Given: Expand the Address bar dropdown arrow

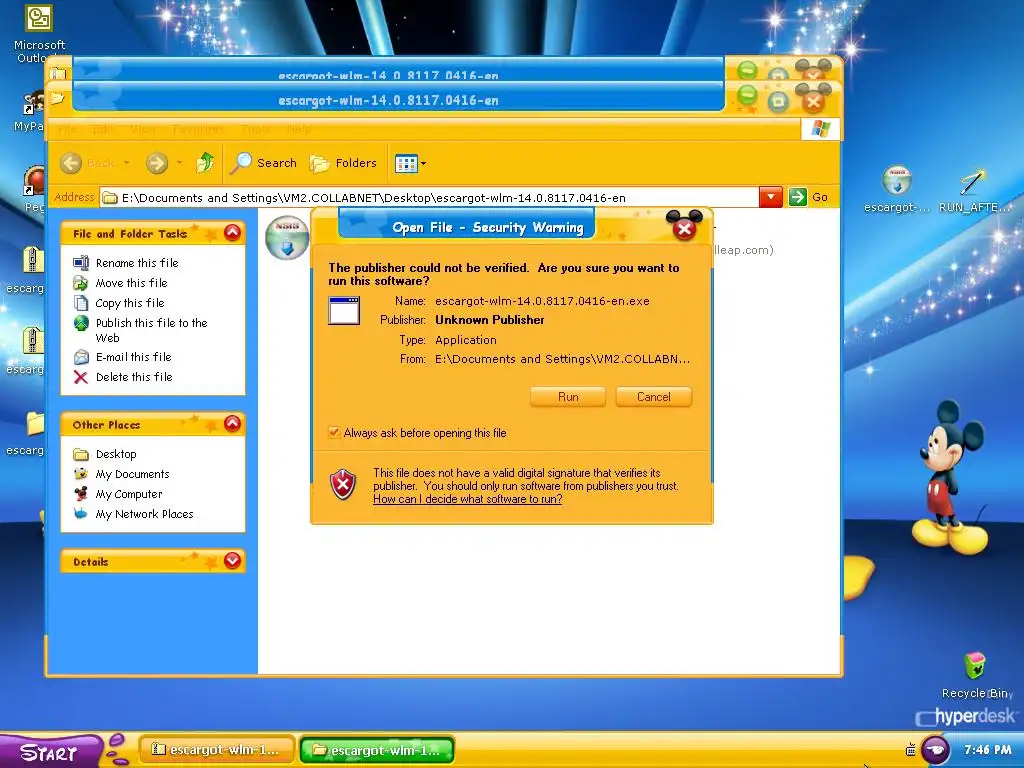Looking at the screenshot, I should click(x=771, y=197).
